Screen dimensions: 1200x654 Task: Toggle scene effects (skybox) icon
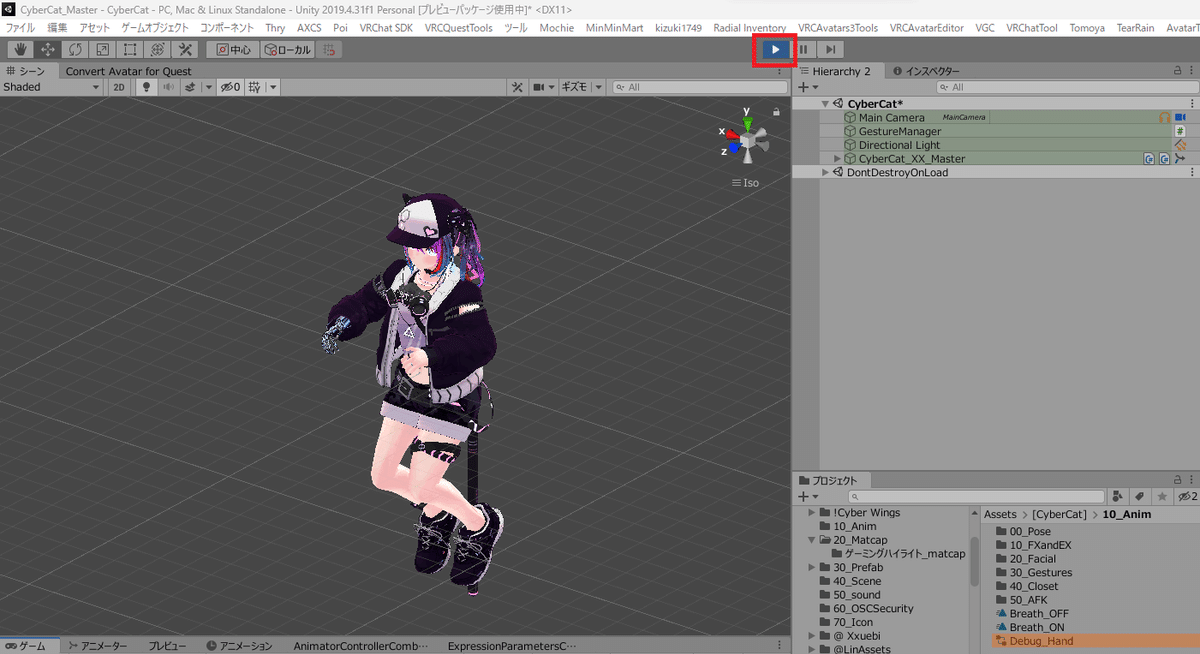(x=191, y=87)
